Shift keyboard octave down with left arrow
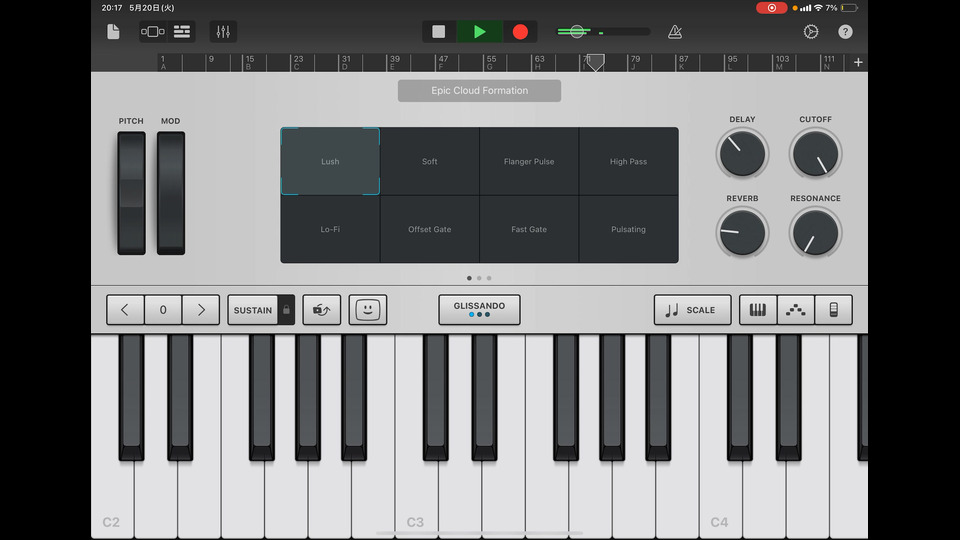 click(125, 310)
